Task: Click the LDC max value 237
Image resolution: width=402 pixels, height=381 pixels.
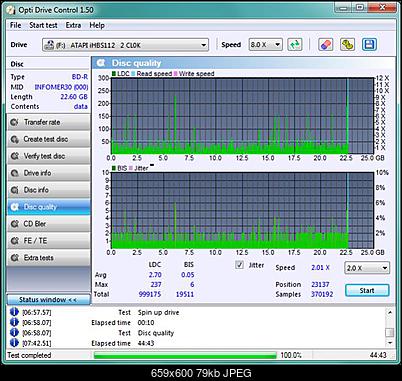Action: (x=156, y=285)
